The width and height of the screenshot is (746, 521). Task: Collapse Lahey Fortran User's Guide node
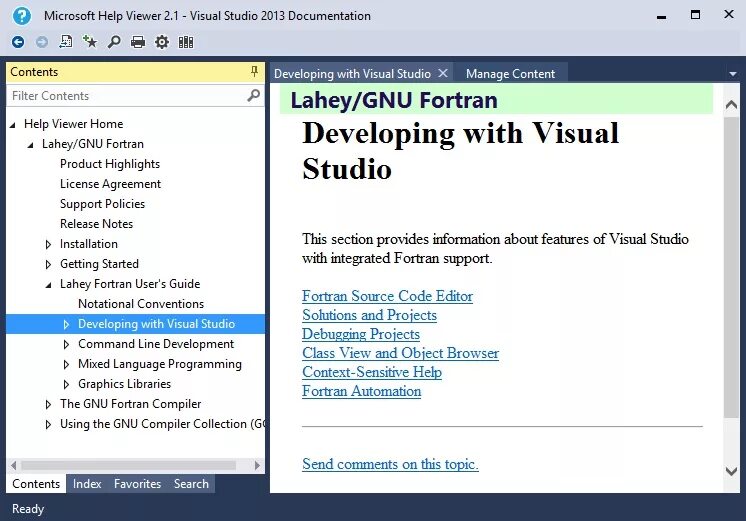pos(49,285)
